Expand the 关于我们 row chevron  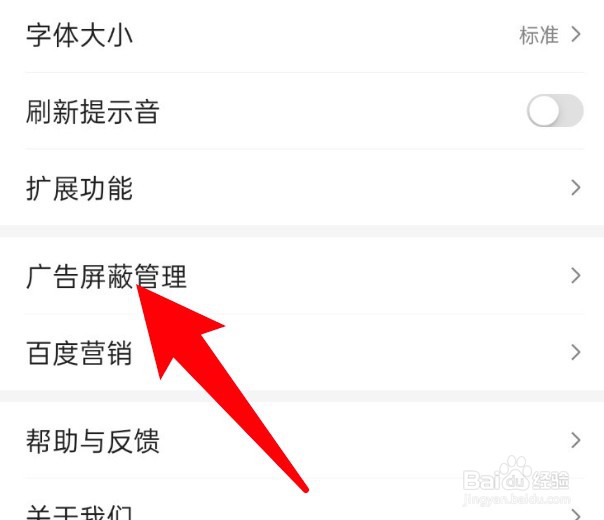576,515
